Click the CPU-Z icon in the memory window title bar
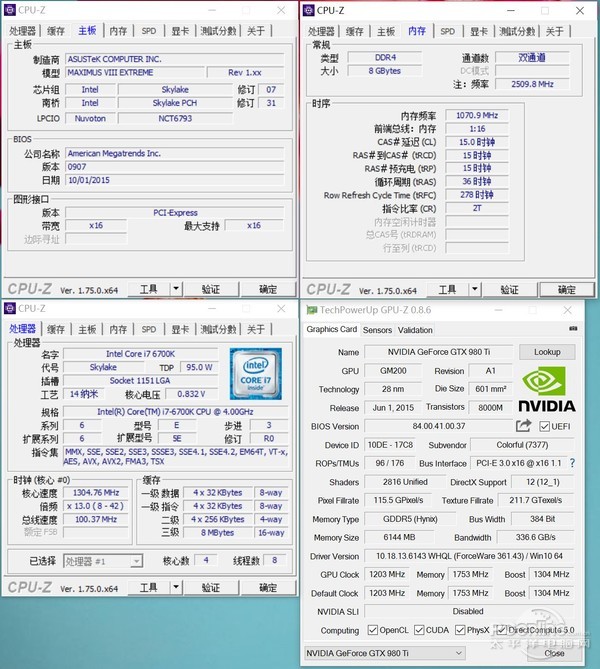This screenshot has height=669, width=600. (309, 10)
